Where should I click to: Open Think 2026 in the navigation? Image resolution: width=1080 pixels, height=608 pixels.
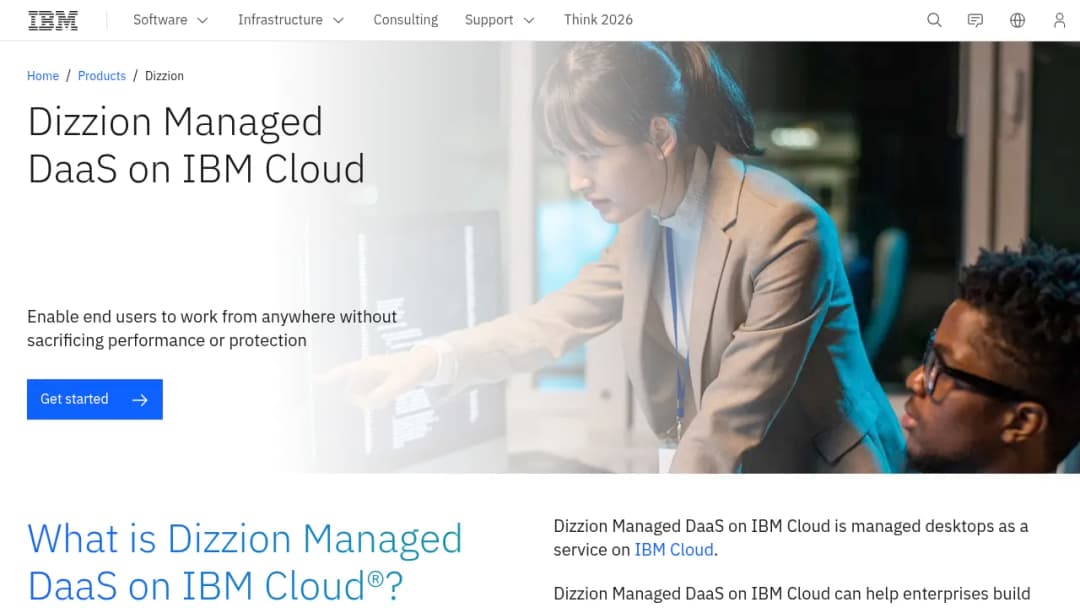pyautogui.click(x=598, y=20)
